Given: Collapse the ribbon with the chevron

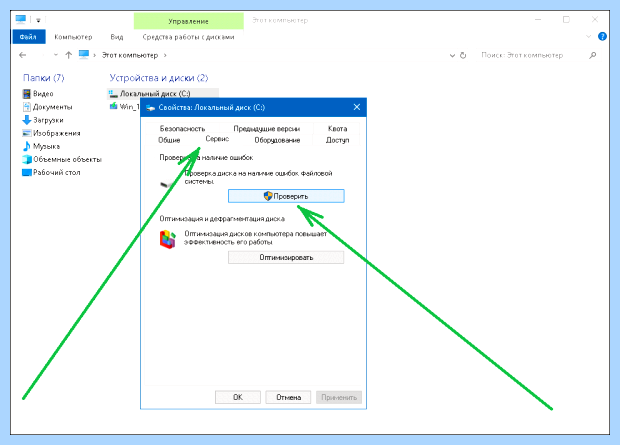Looking at the screenshot, I should click(x=588, y=36).
